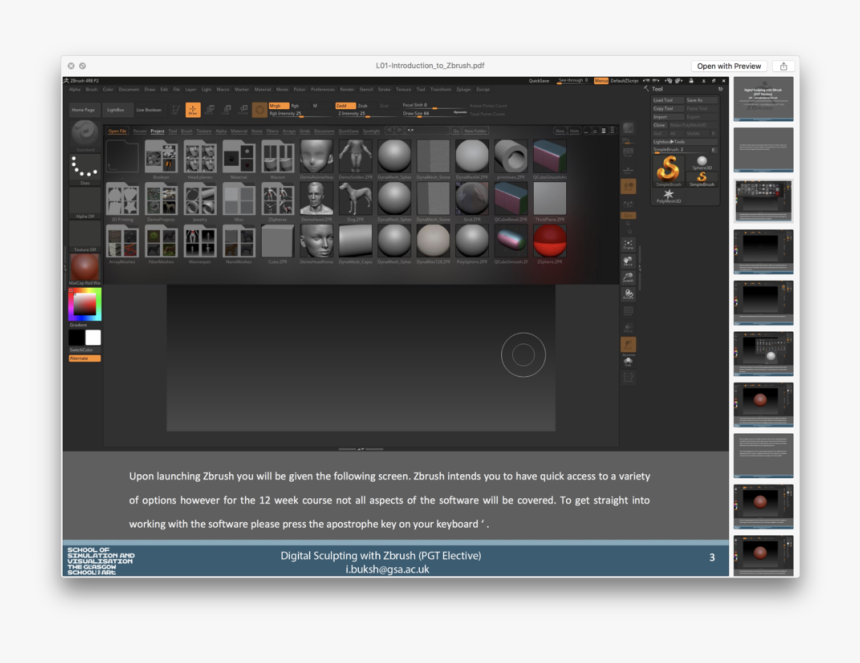Image resolution: width=860 pixels, height=663 pixels.
Task: Click the QuickSave button
Action: pyautogui.click(x=539, y=81)
